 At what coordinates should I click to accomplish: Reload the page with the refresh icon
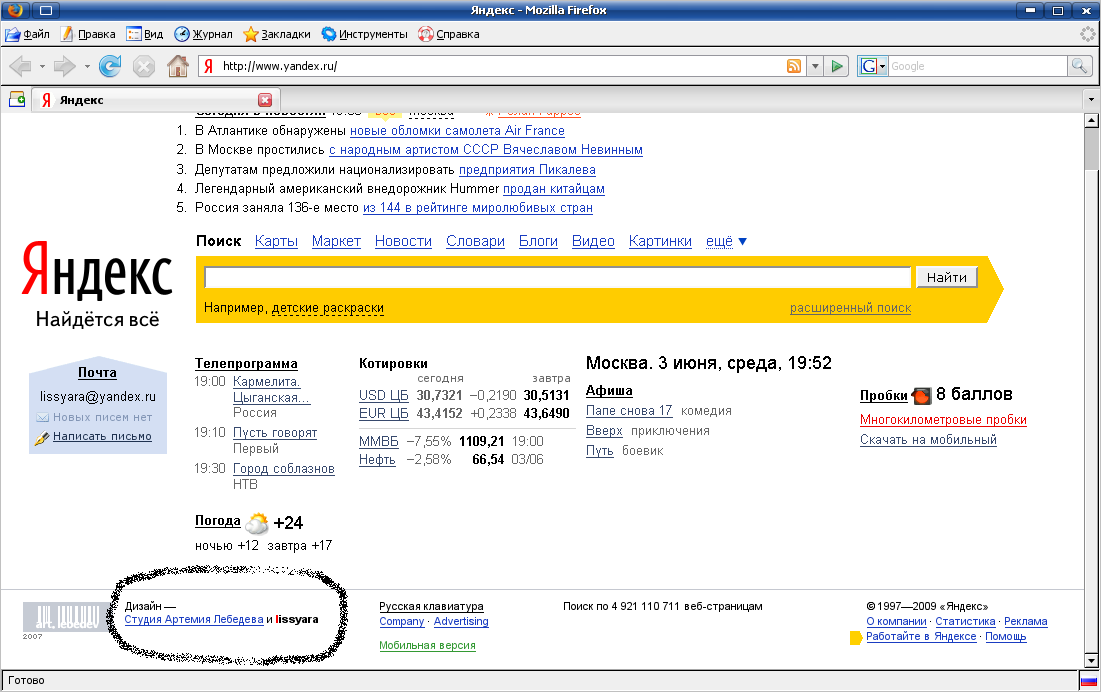[110, 66]
